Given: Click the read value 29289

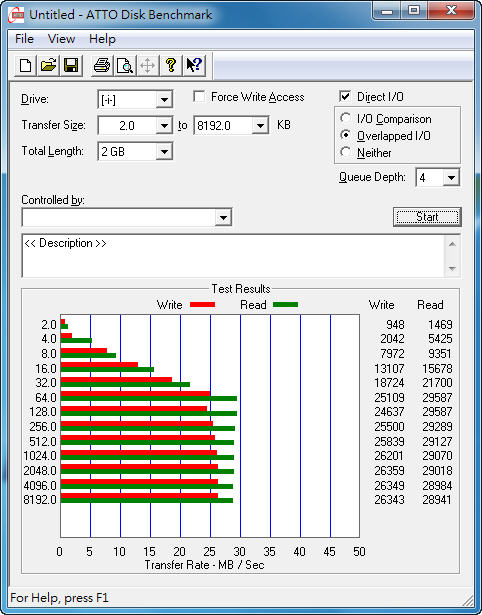Looking at the screenshot, I should tap(437, 426).
